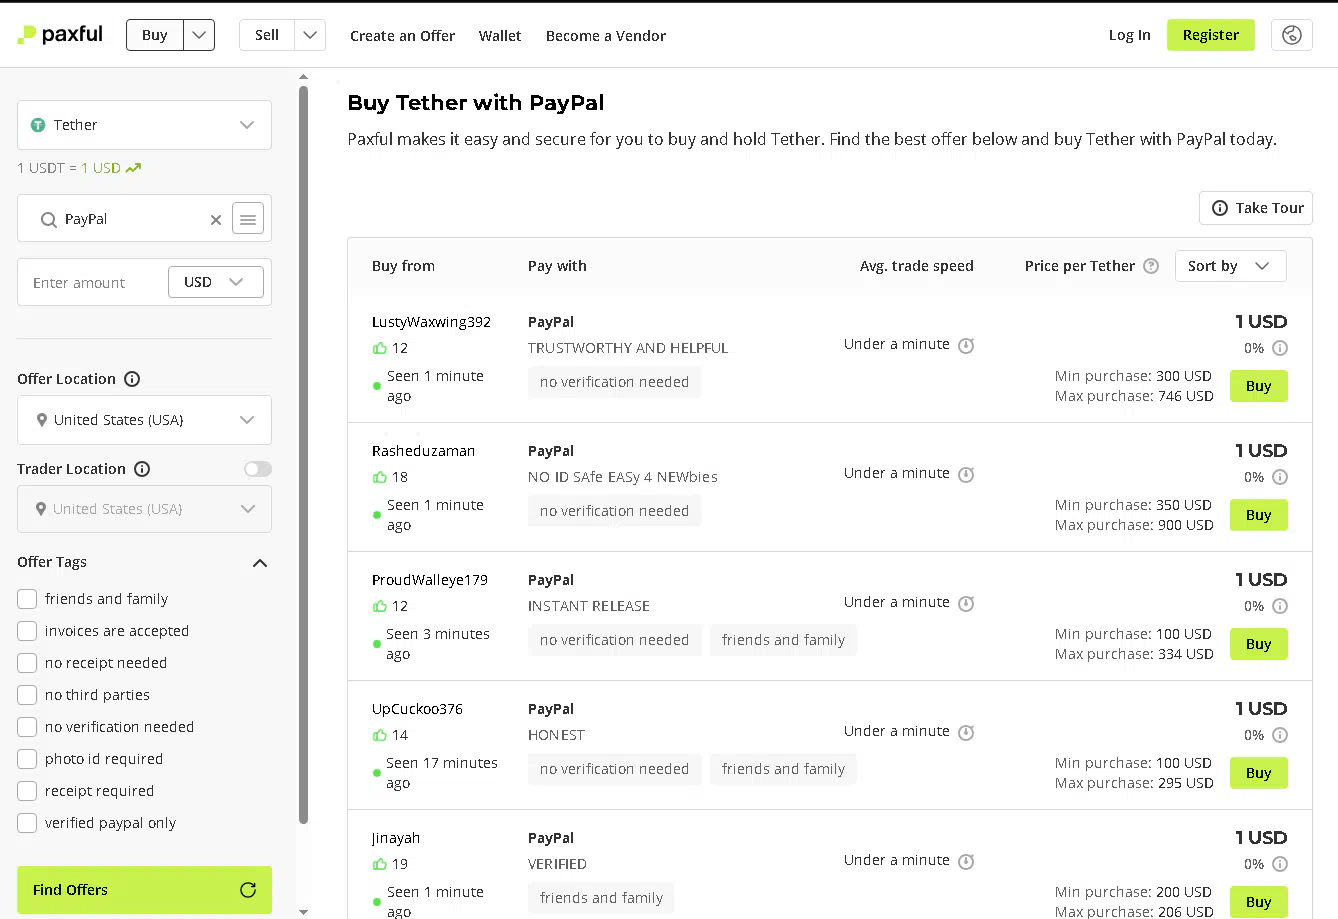1338x919 pixels.
Task: Go to Wallet page
Action: pyautogui.click(x=500, y=36)
